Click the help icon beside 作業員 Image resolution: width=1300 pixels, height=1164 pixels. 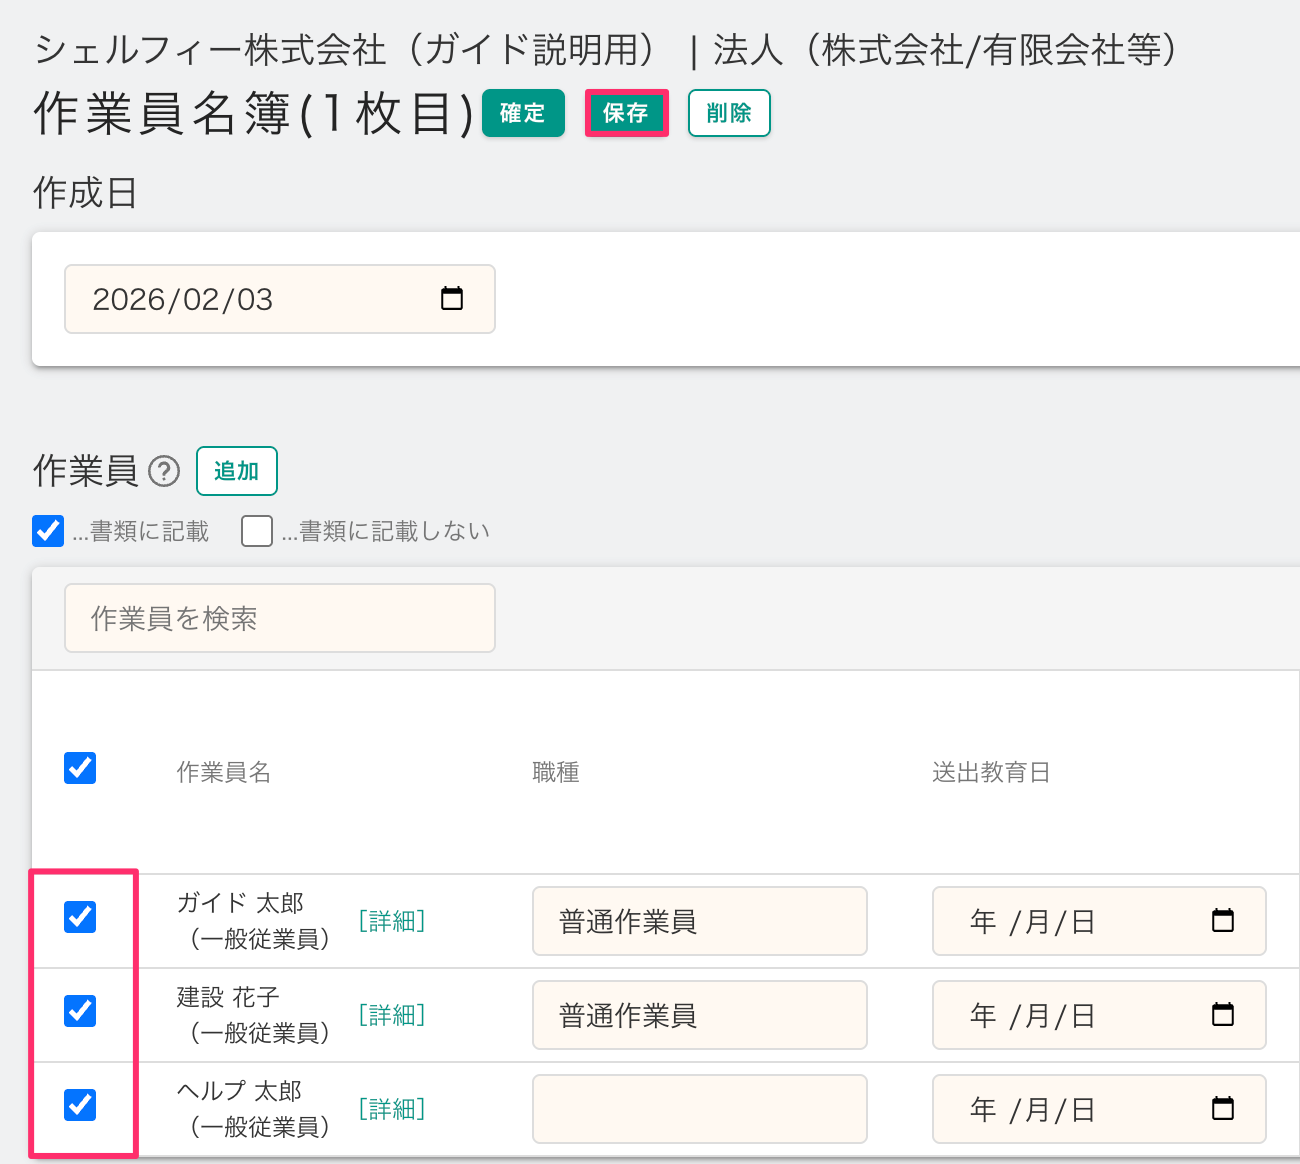pos(164,471)
